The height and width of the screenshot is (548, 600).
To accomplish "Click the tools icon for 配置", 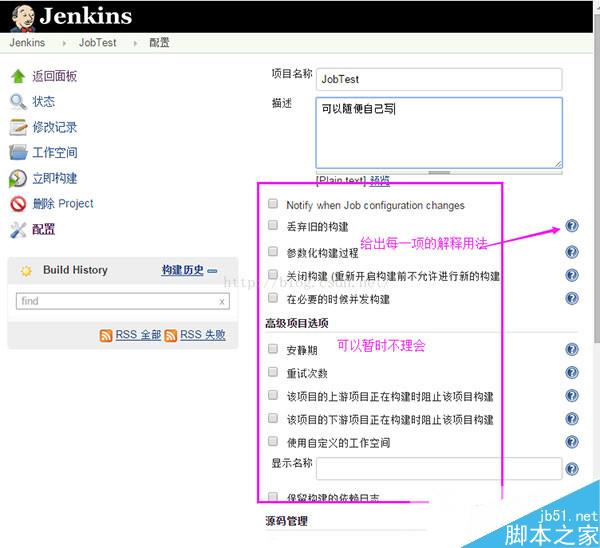I will 18,230.
